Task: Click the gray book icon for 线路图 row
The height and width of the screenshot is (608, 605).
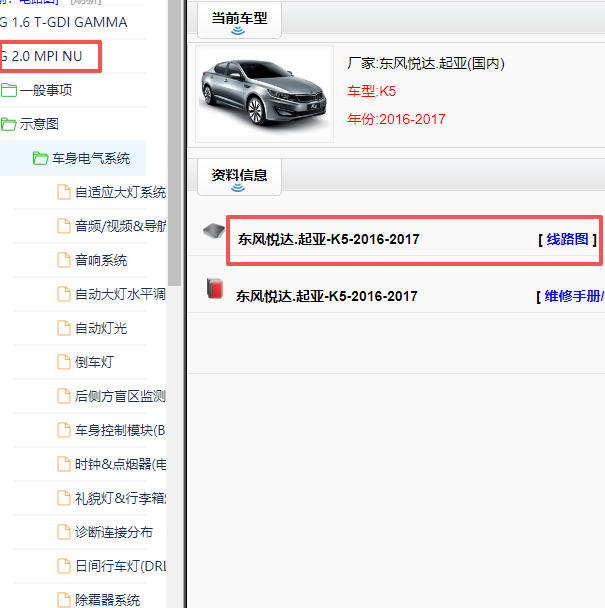Action: click(214, 230)
